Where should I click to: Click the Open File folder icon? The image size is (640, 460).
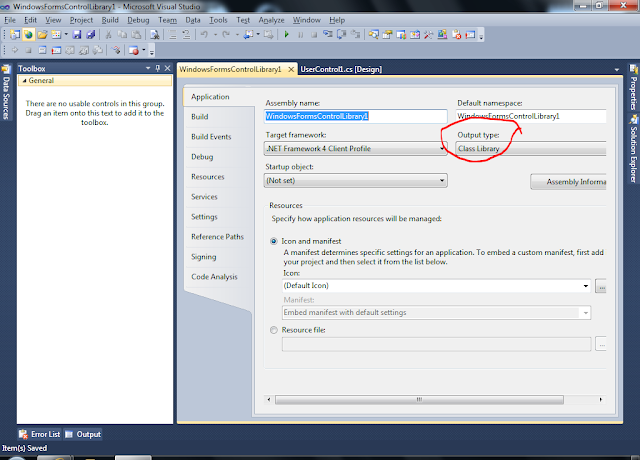tap(42, 35)
